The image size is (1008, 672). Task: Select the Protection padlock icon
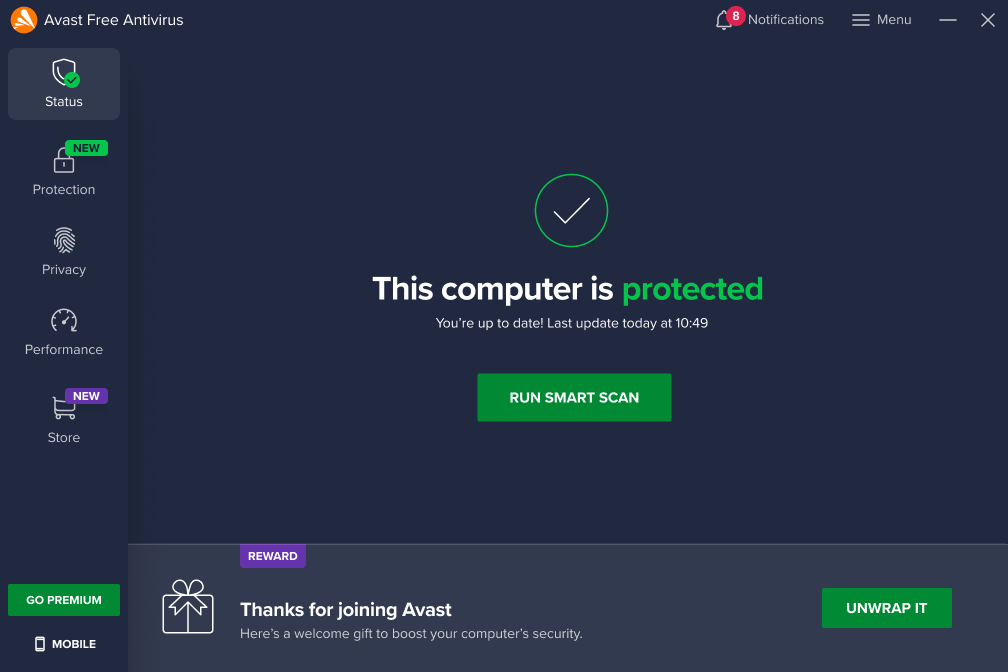pos(64,161)
